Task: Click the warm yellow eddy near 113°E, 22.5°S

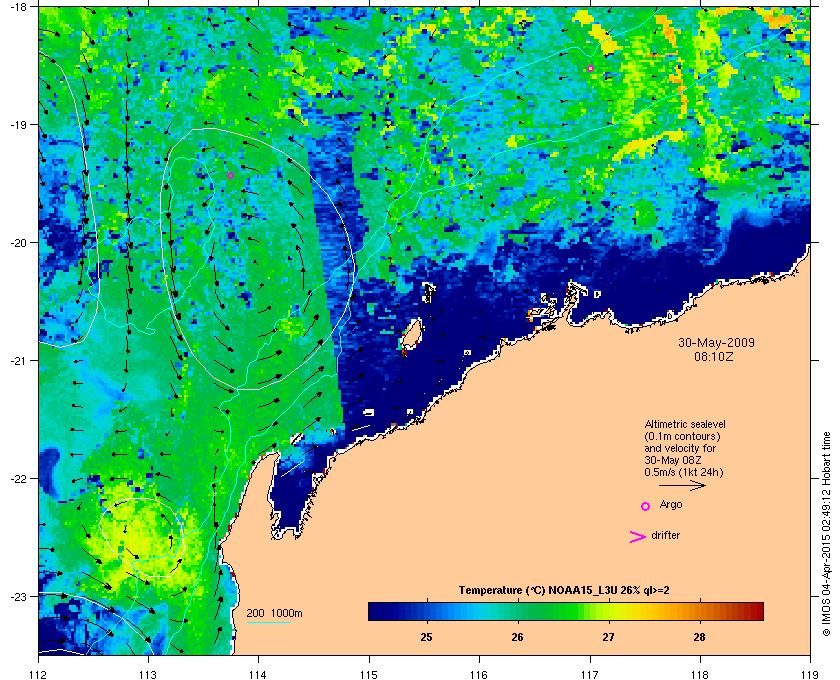Action: pos(140,537)
